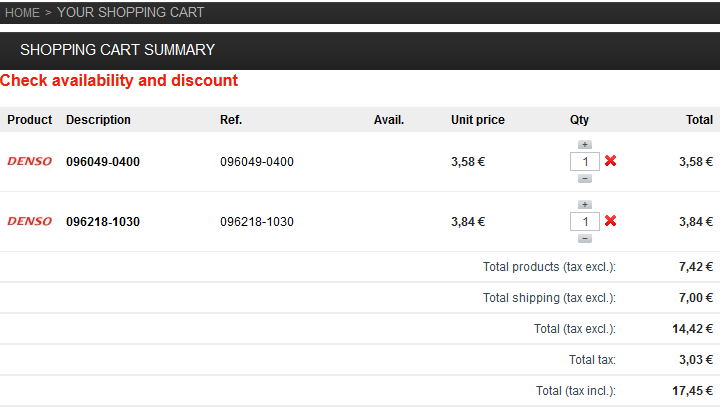728x408 pixels.
Task: Open the HOME breadcrumb link
Action: (22, 13)
